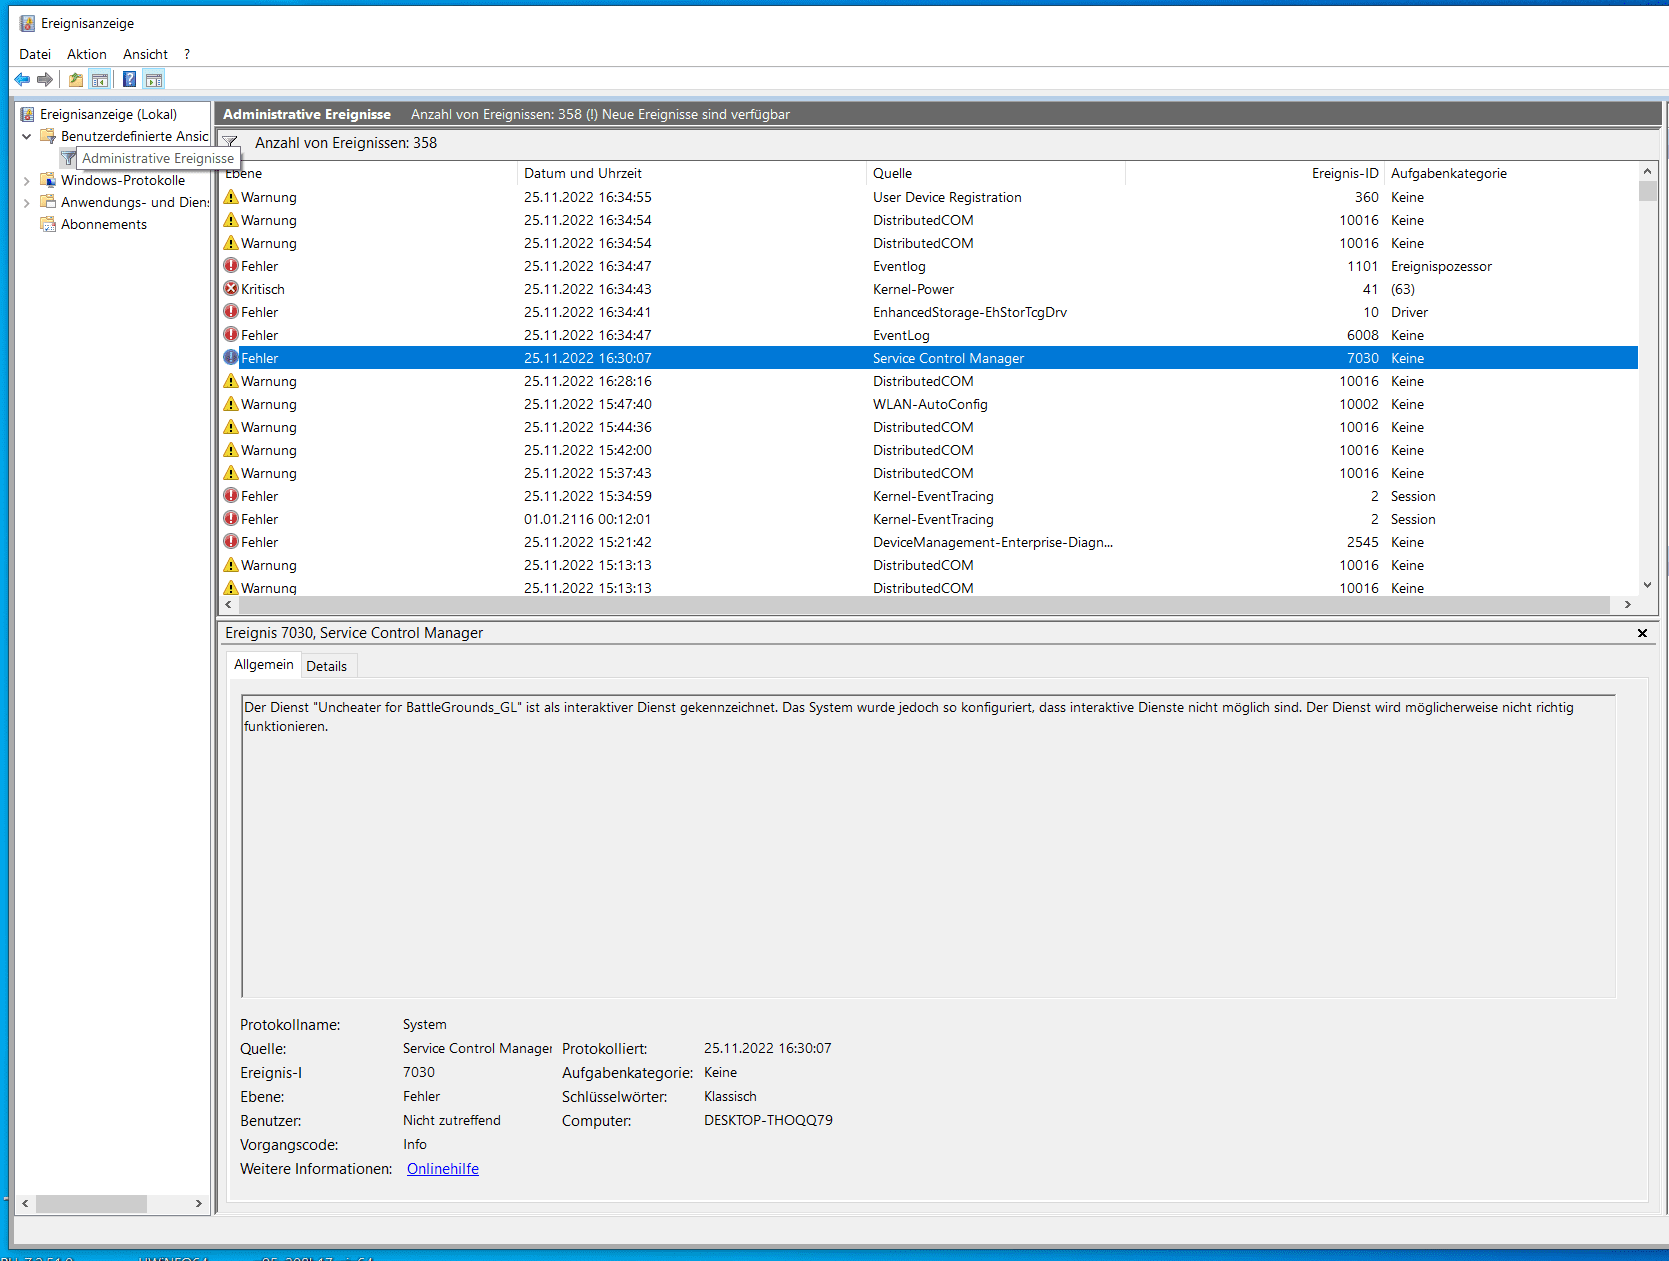
Task: Click the Schlüsselwörter value Klassisch
Action: click(x=730, y=1097)
